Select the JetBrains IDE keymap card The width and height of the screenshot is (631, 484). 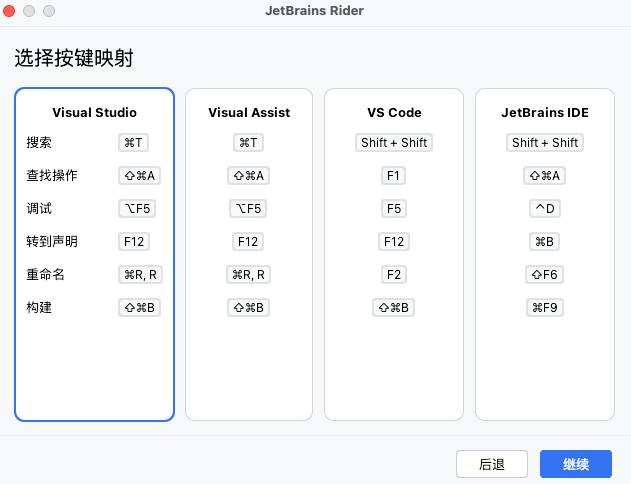(545, 254)
